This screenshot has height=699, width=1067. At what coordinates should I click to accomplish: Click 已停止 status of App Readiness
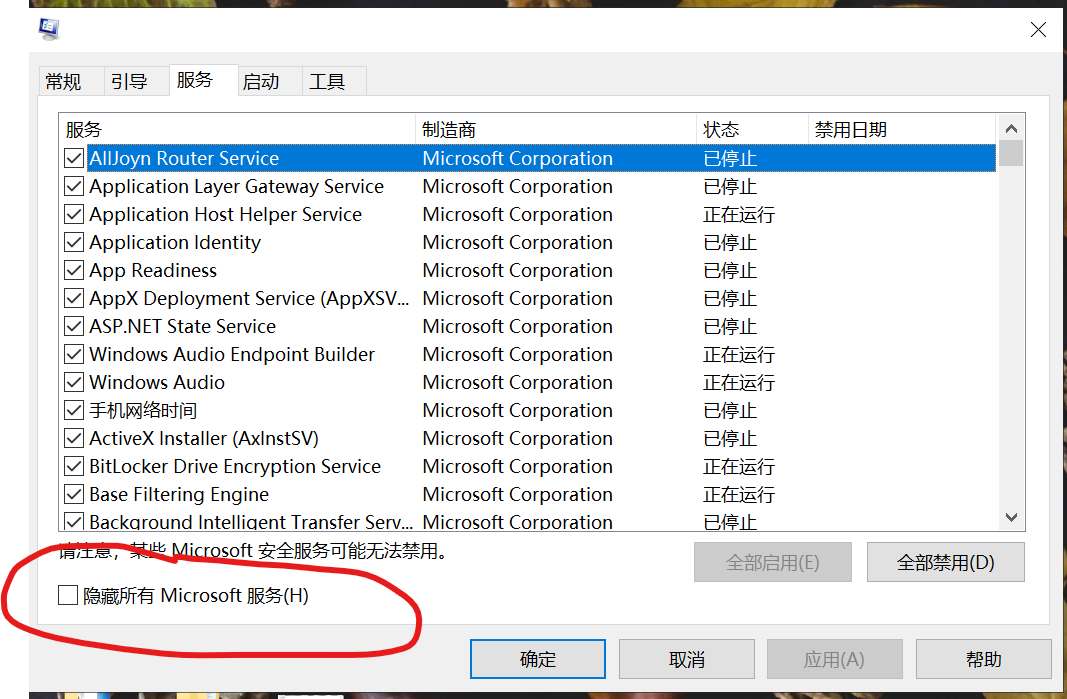[730, 270]
